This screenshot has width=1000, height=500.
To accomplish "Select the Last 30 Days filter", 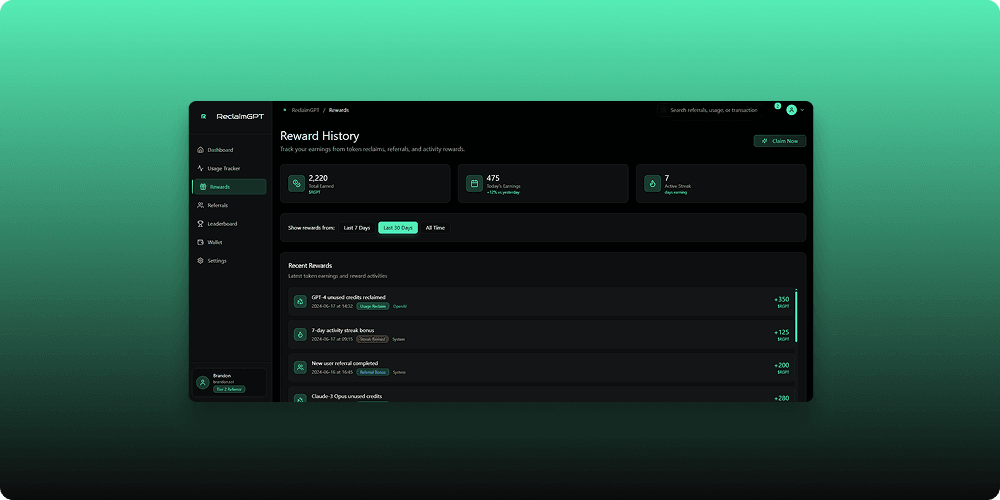I will 398,228.
